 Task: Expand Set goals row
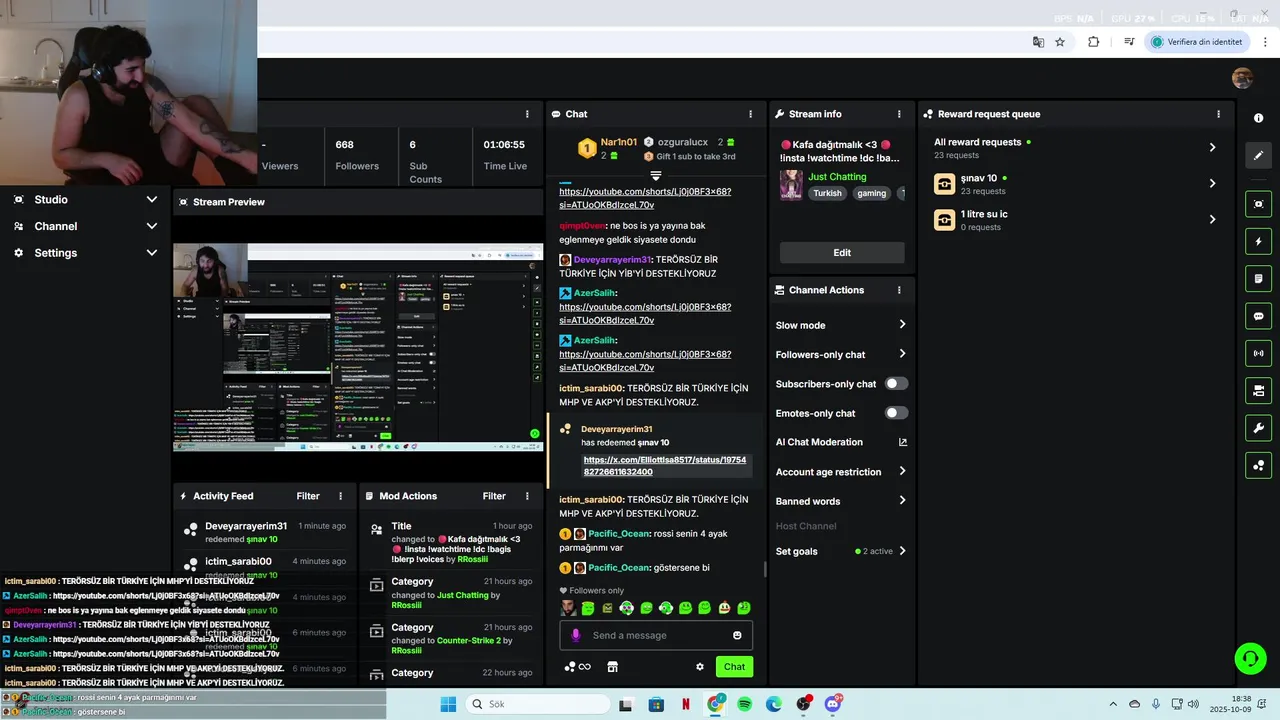pyautogui.click(x=842, y=551)
